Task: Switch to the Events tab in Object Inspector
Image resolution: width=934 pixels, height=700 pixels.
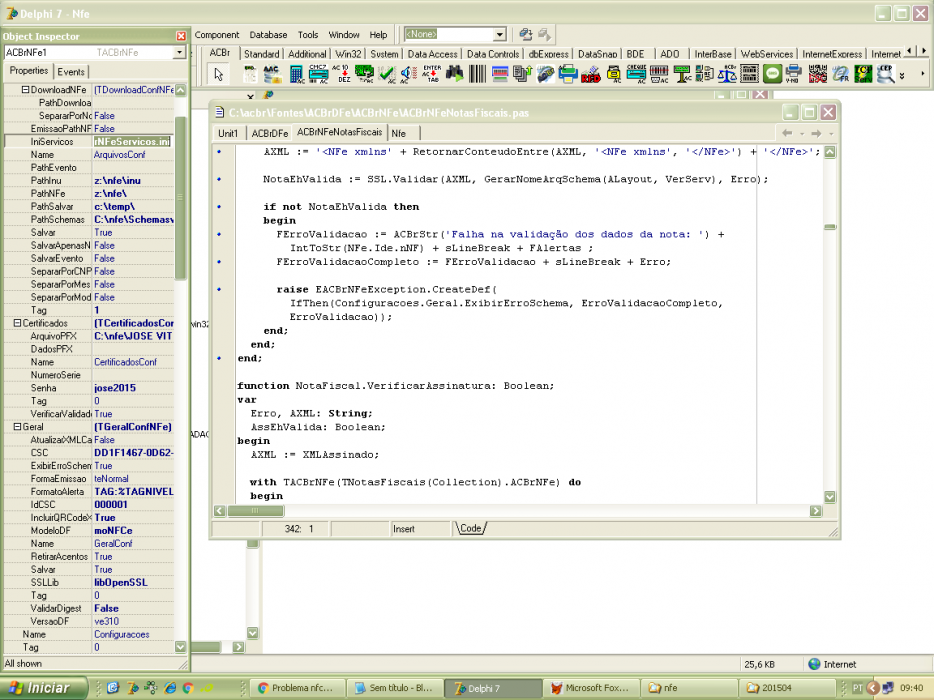Action: pos(71,71)
